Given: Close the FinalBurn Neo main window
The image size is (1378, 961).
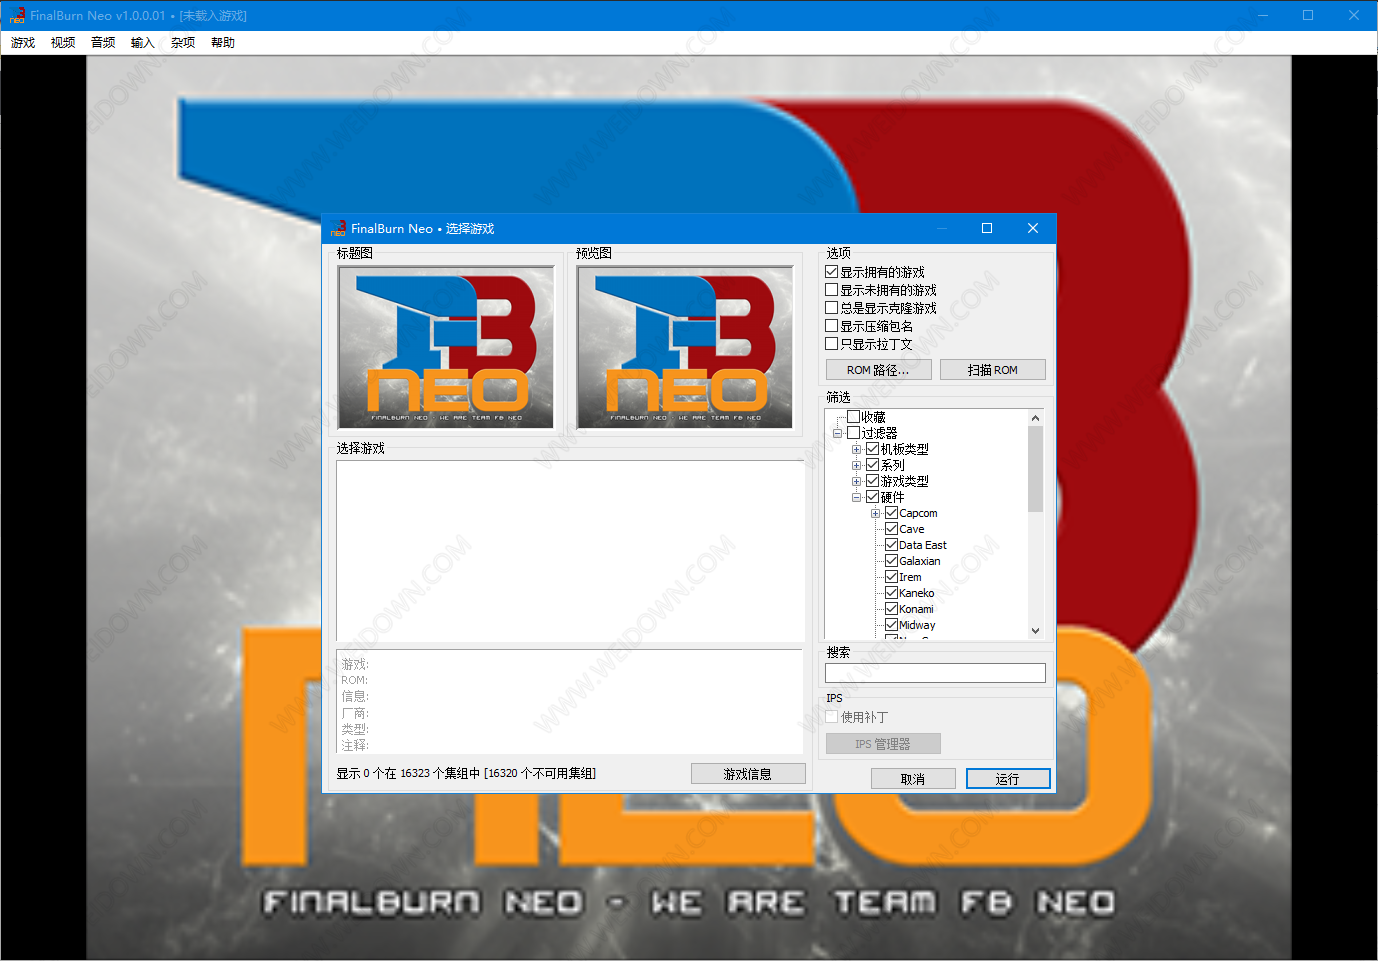Looking at the screenshot, I should (1354, 15).
